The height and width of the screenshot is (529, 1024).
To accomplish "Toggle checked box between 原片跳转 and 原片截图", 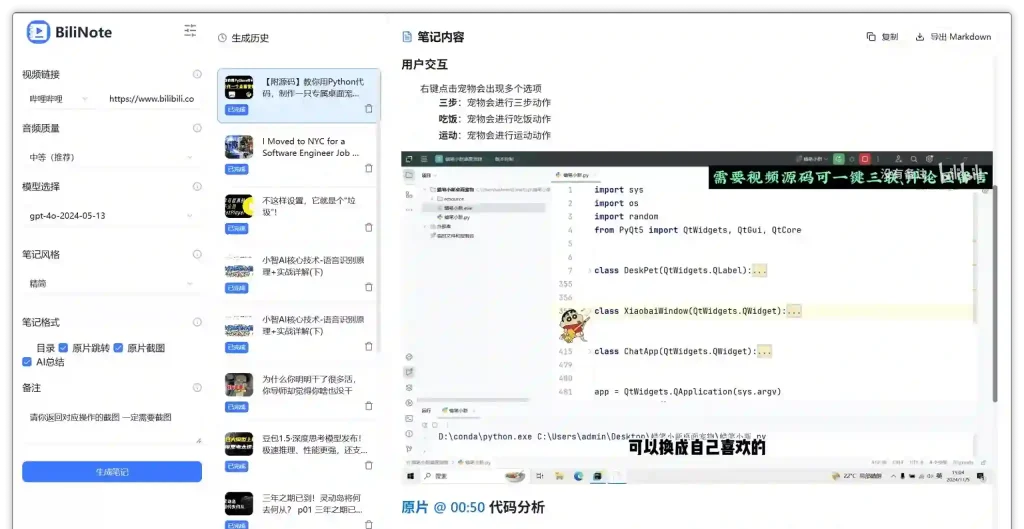I will [118, 348].
